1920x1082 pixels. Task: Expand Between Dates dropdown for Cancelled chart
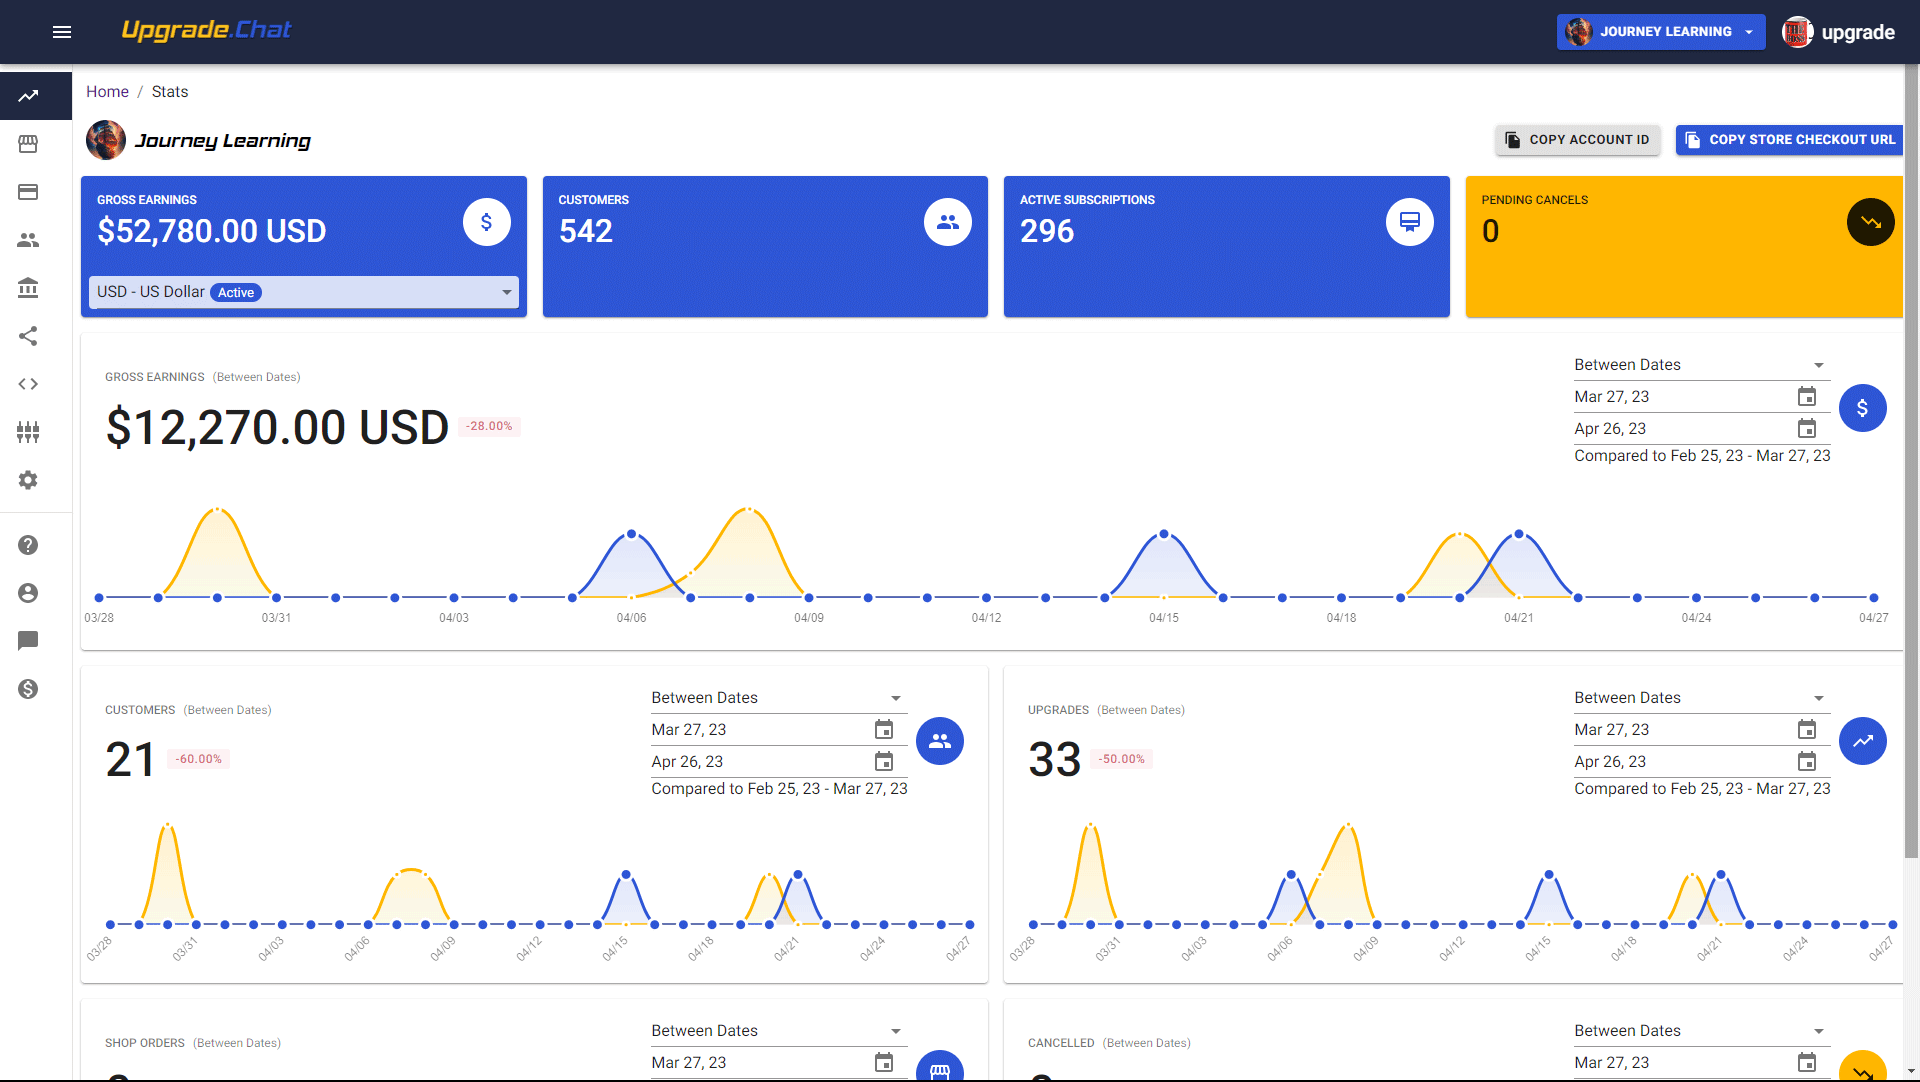point(1702,1031)
